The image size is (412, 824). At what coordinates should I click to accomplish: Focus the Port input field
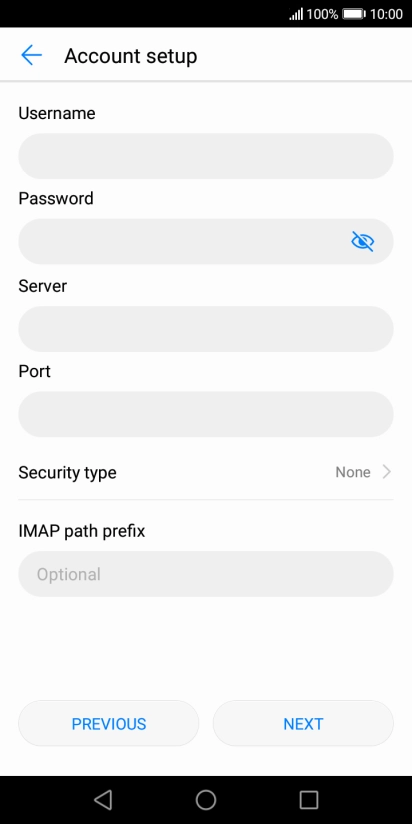[x=206, y=414]
